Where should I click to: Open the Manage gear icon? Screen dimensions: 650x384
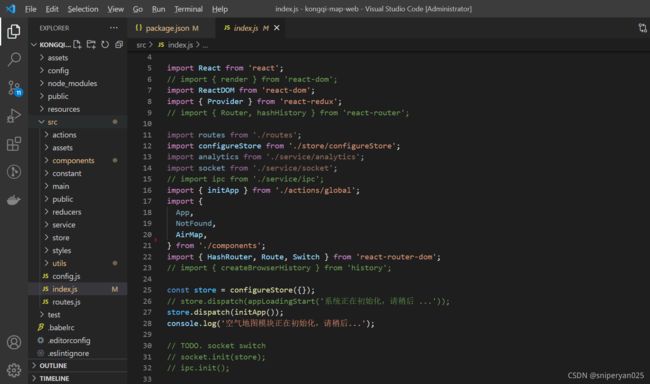14,370
